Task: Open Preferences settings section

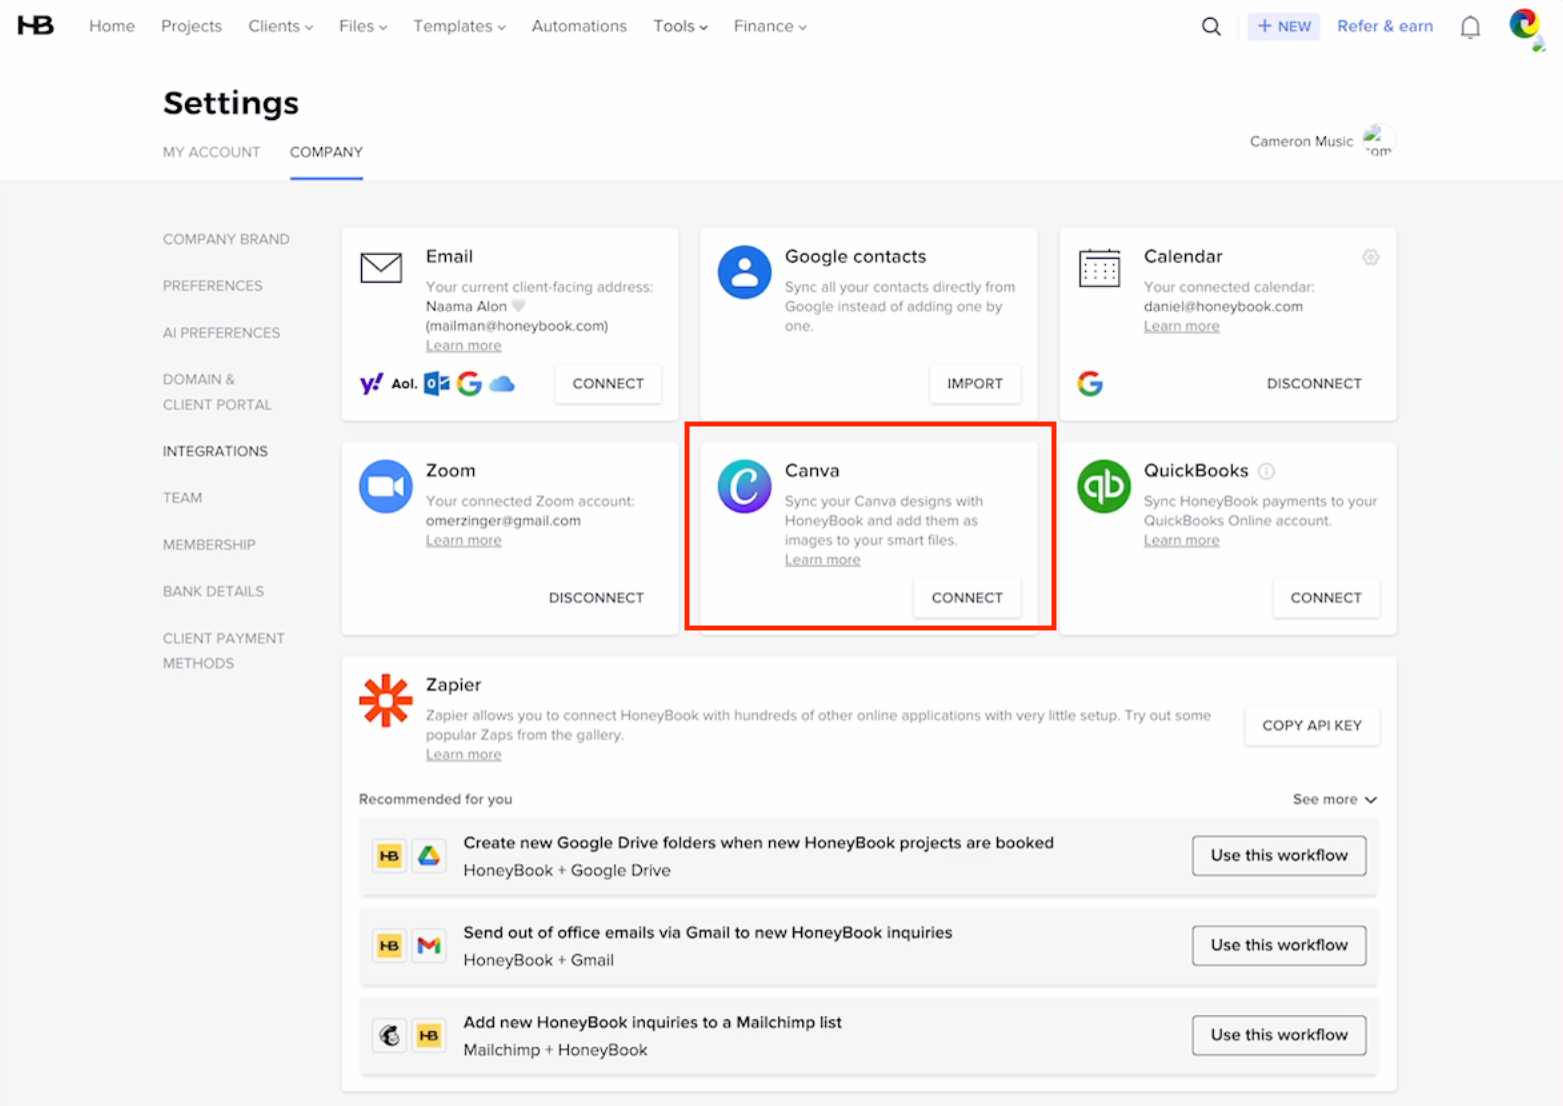Action: tap(213, 286)
